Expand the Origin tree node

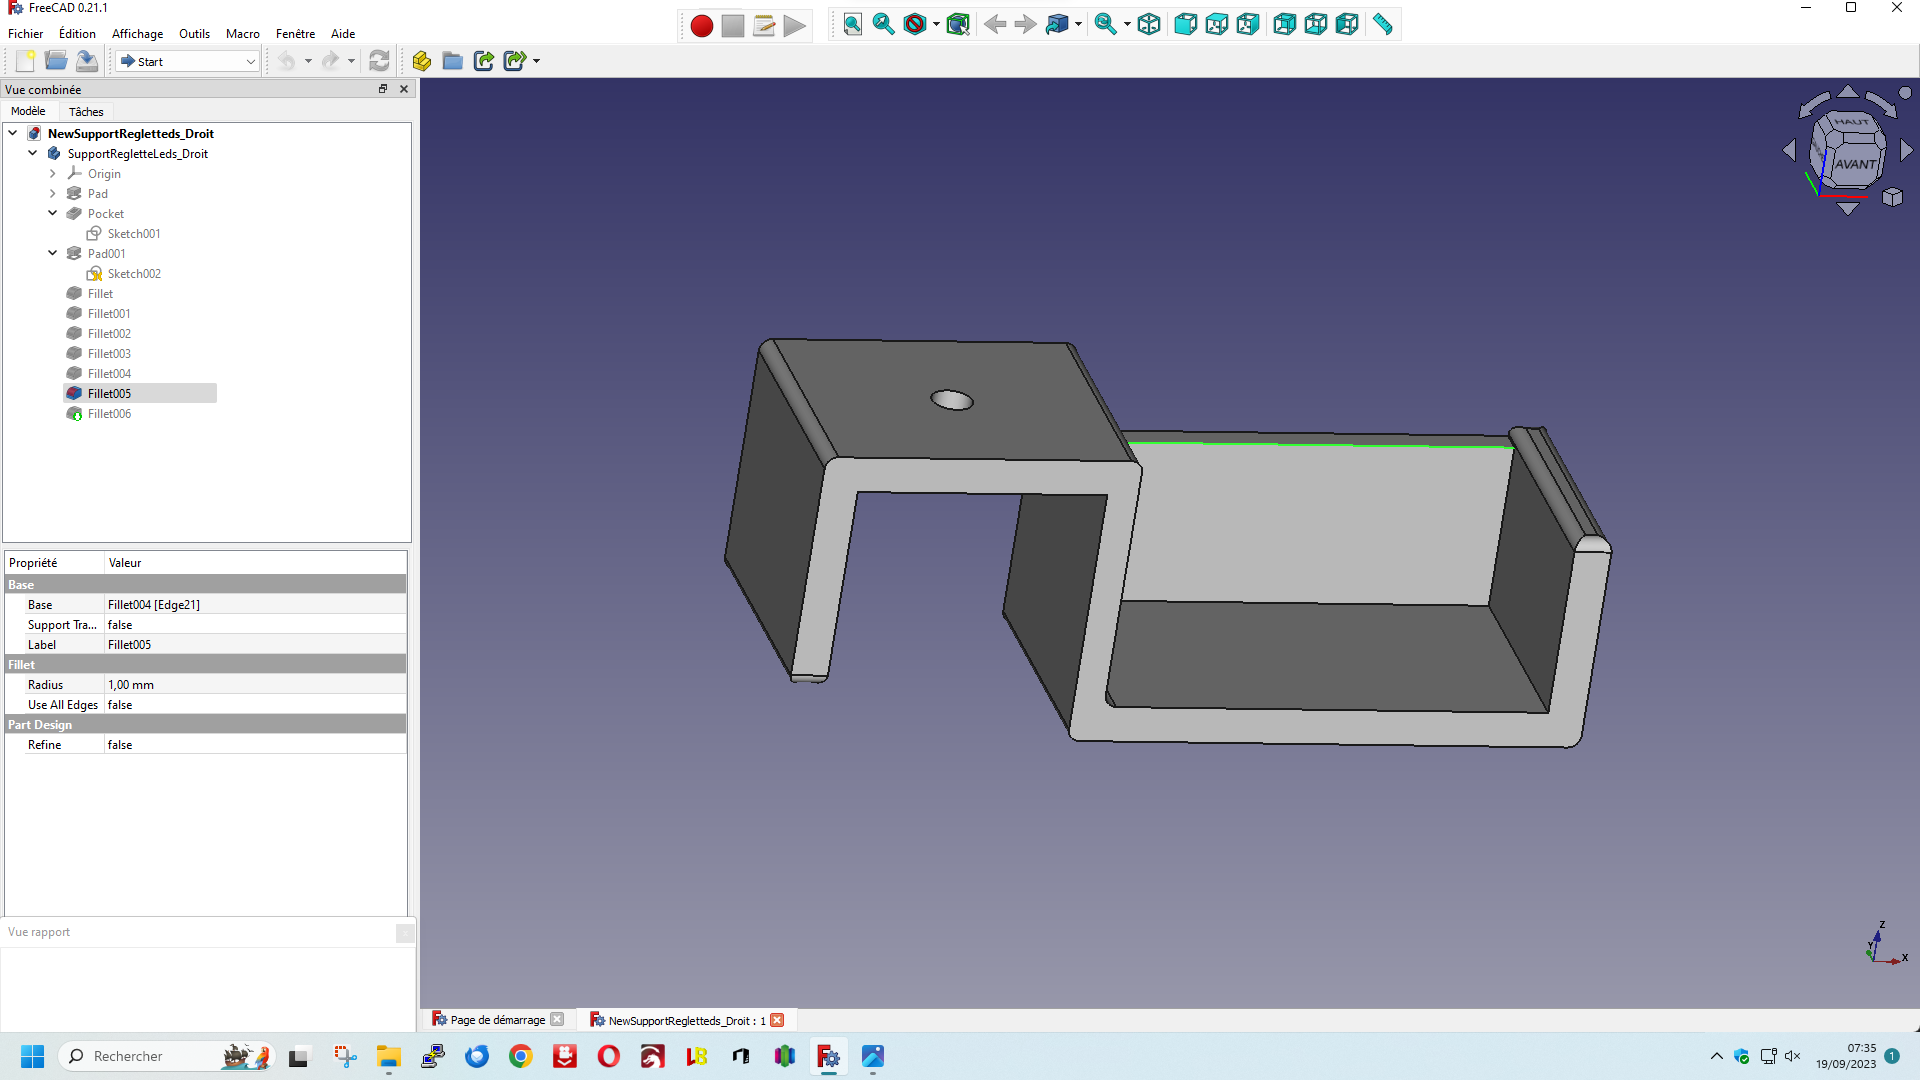coord(53,173)
